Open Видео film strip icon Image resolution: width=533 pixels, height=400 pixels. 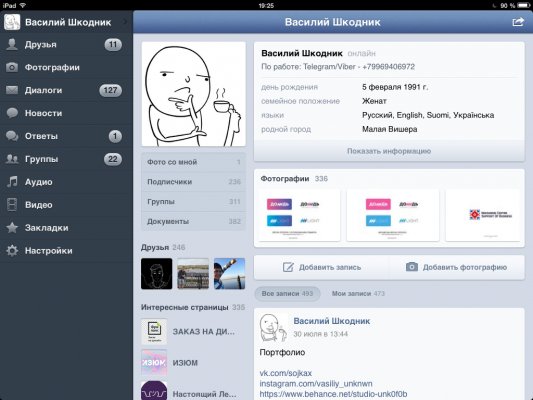click(x=12, y=205)
